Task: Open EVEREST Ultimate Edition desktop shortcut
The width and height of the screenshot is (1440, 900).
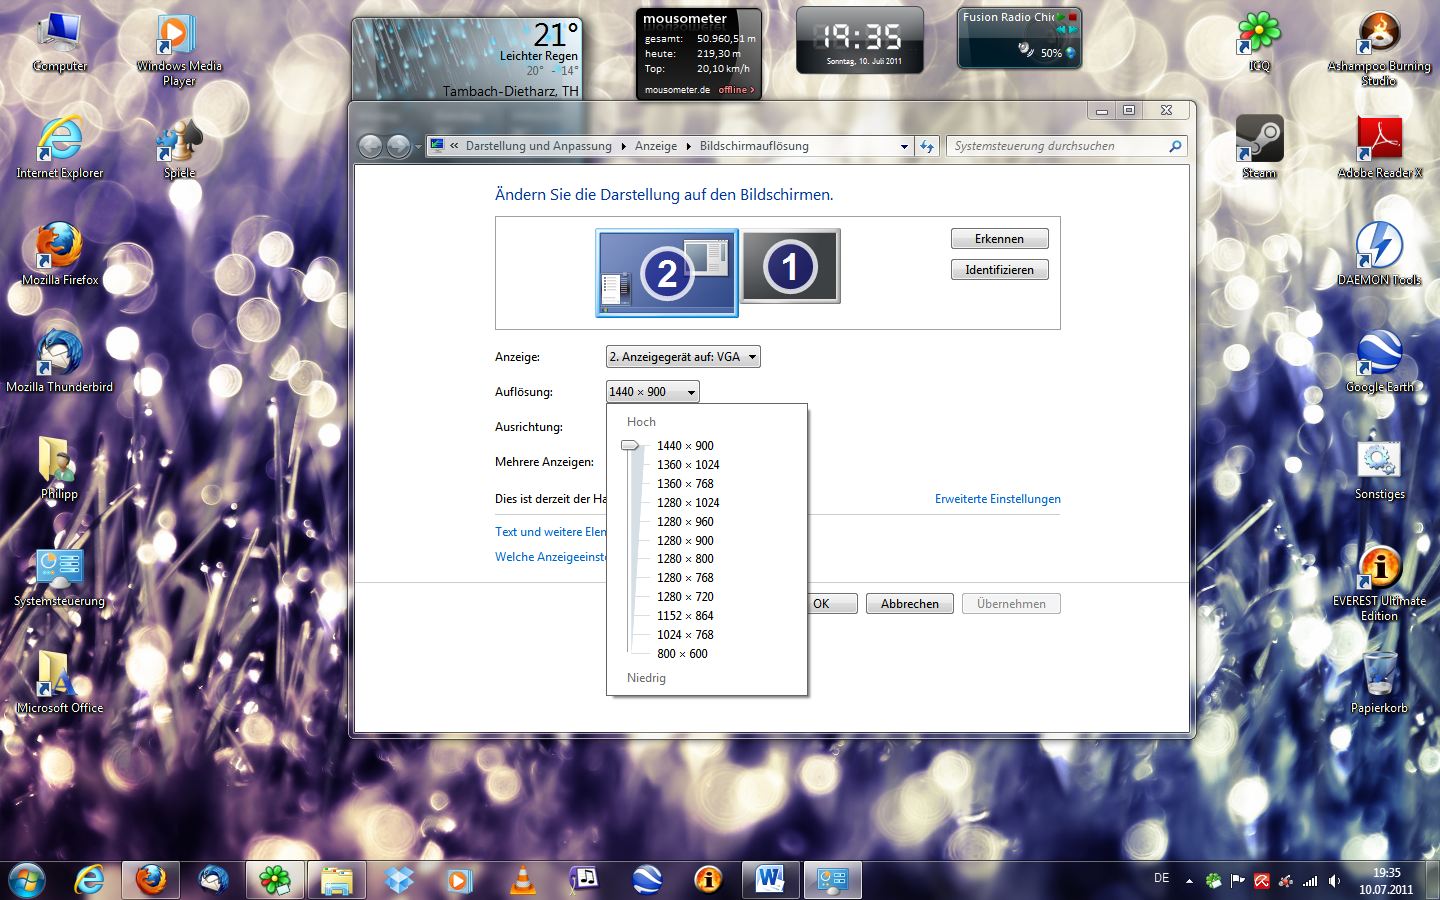Action: click(x=1379, y=583)
